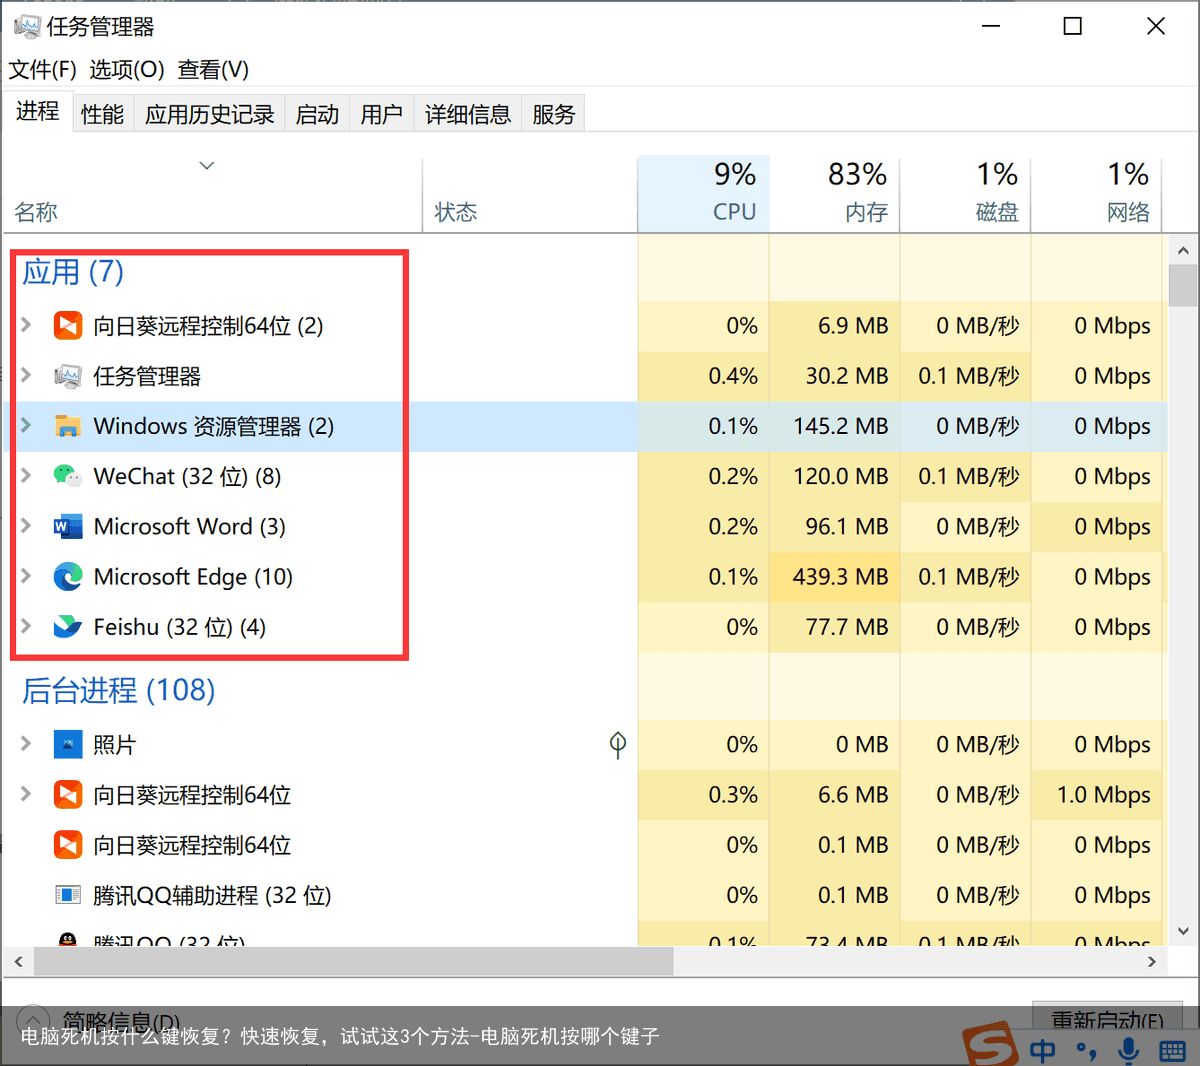Screen dimensions: 1200x1066
Task: Open the 查看 menu
Action: coord(212,70)
